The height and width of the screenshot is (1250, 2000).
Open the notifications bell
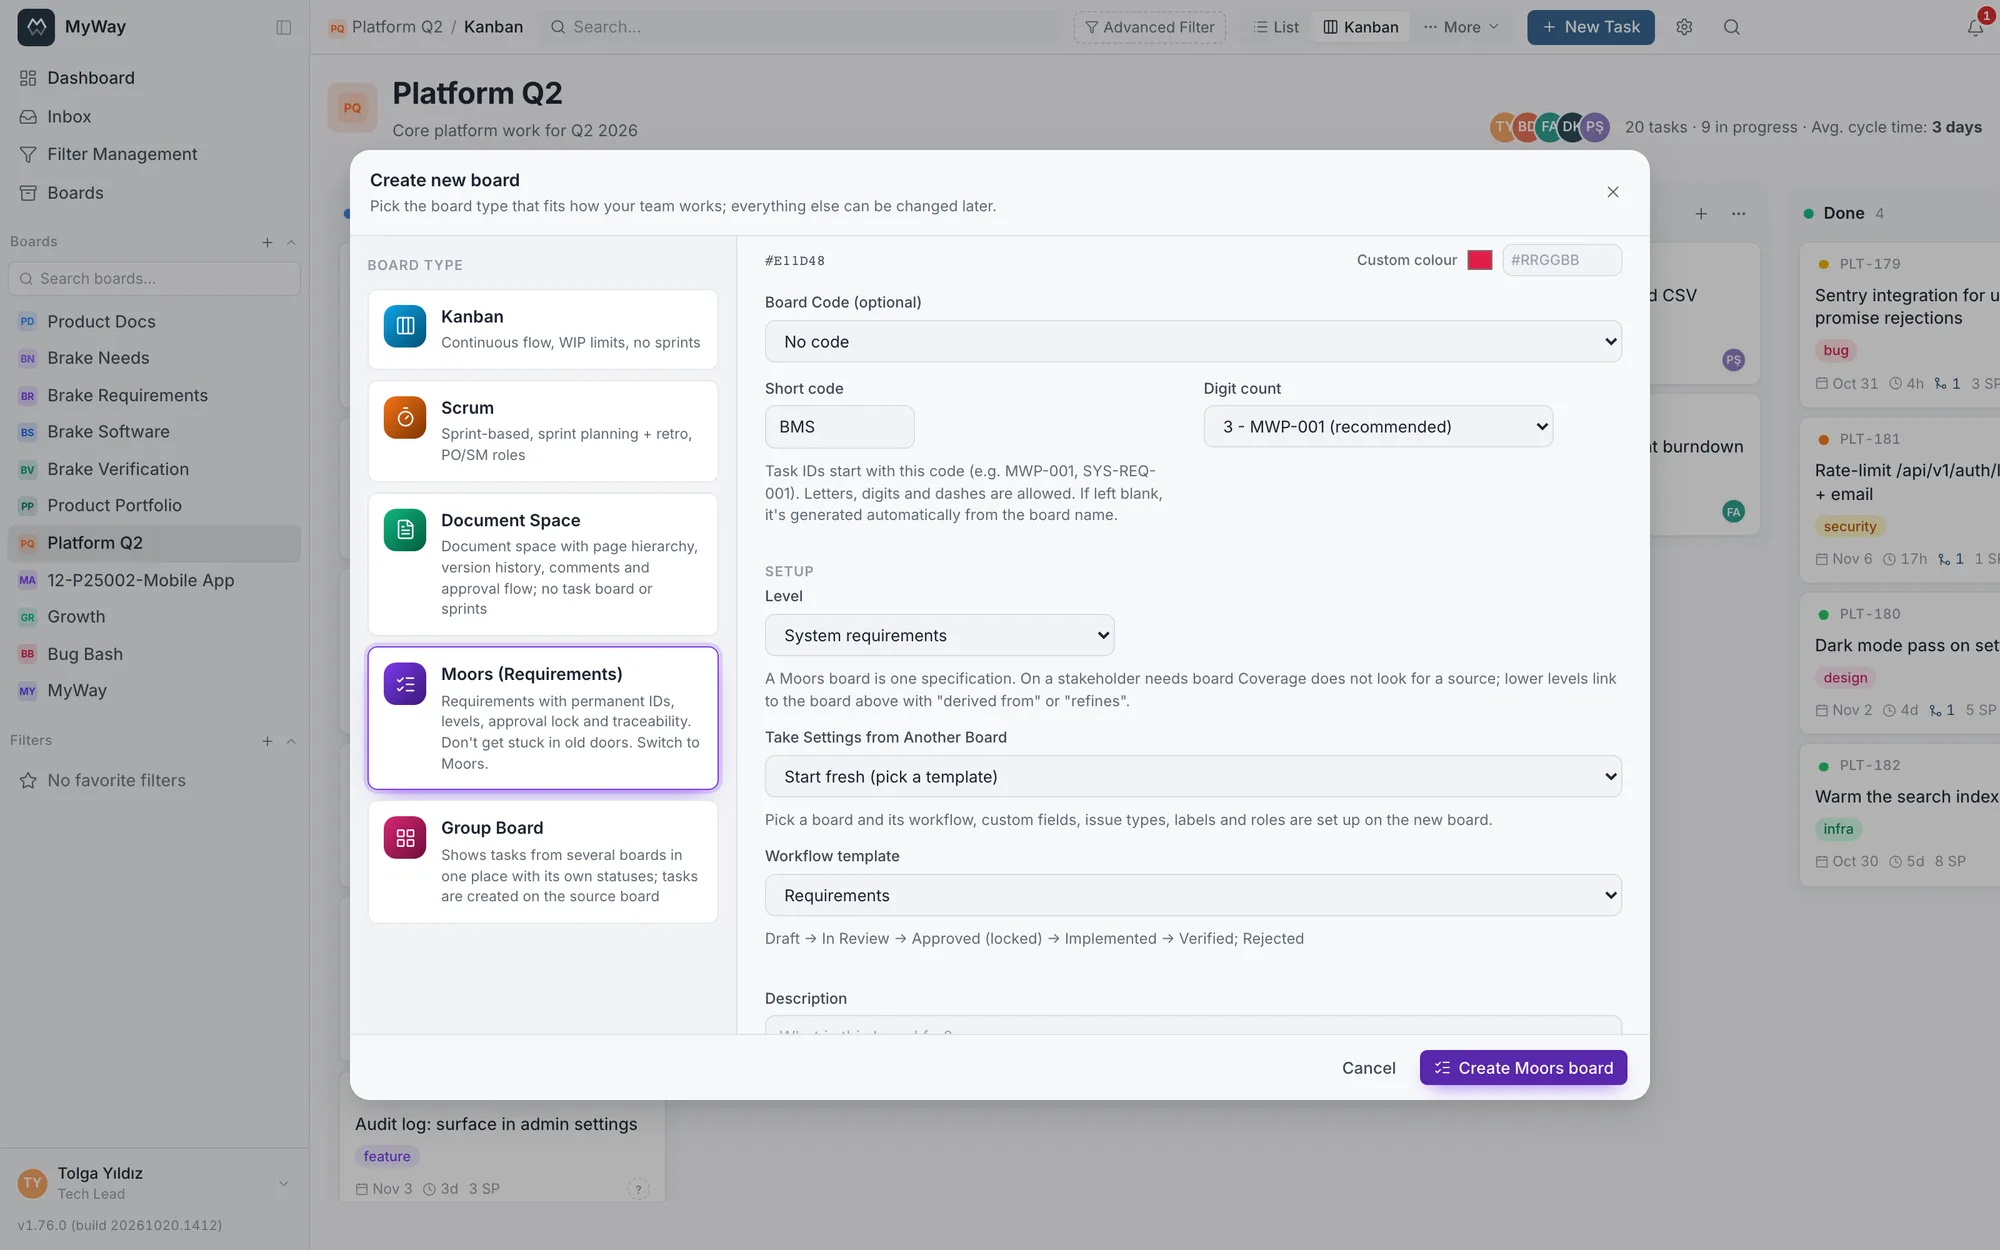[1975, 27]
